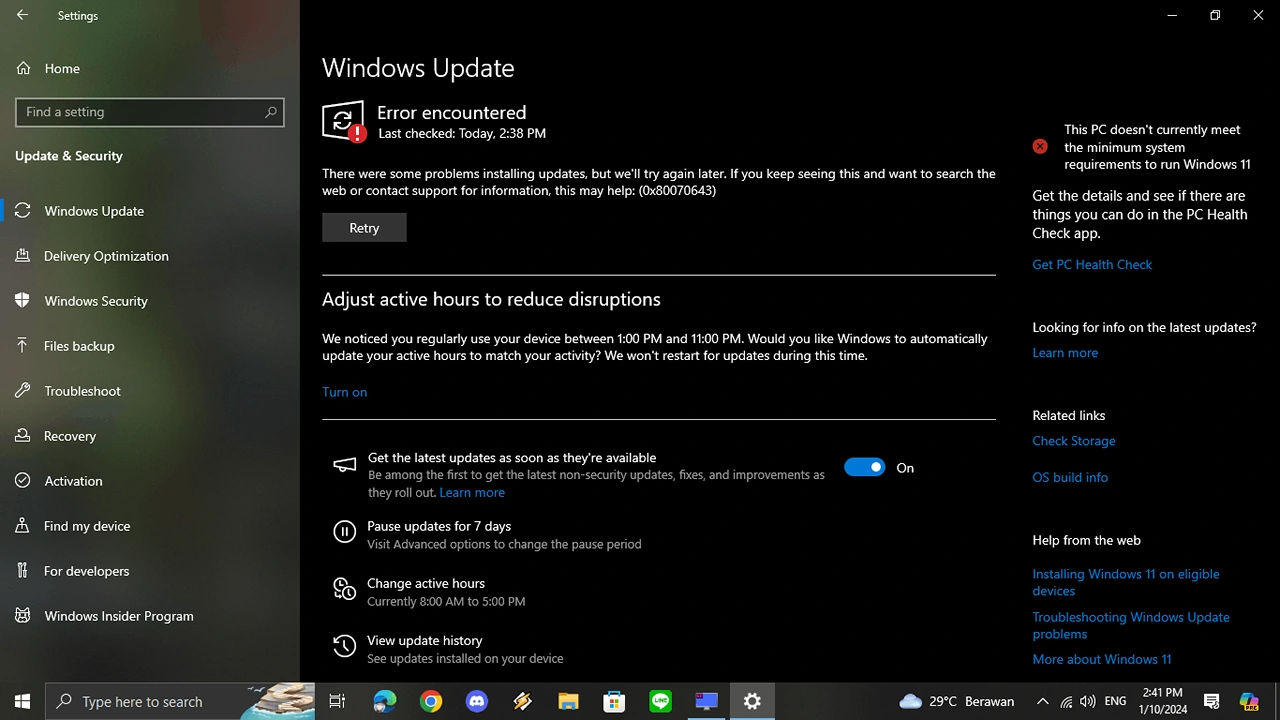Show hidden system tray icons

[1042, 701]
